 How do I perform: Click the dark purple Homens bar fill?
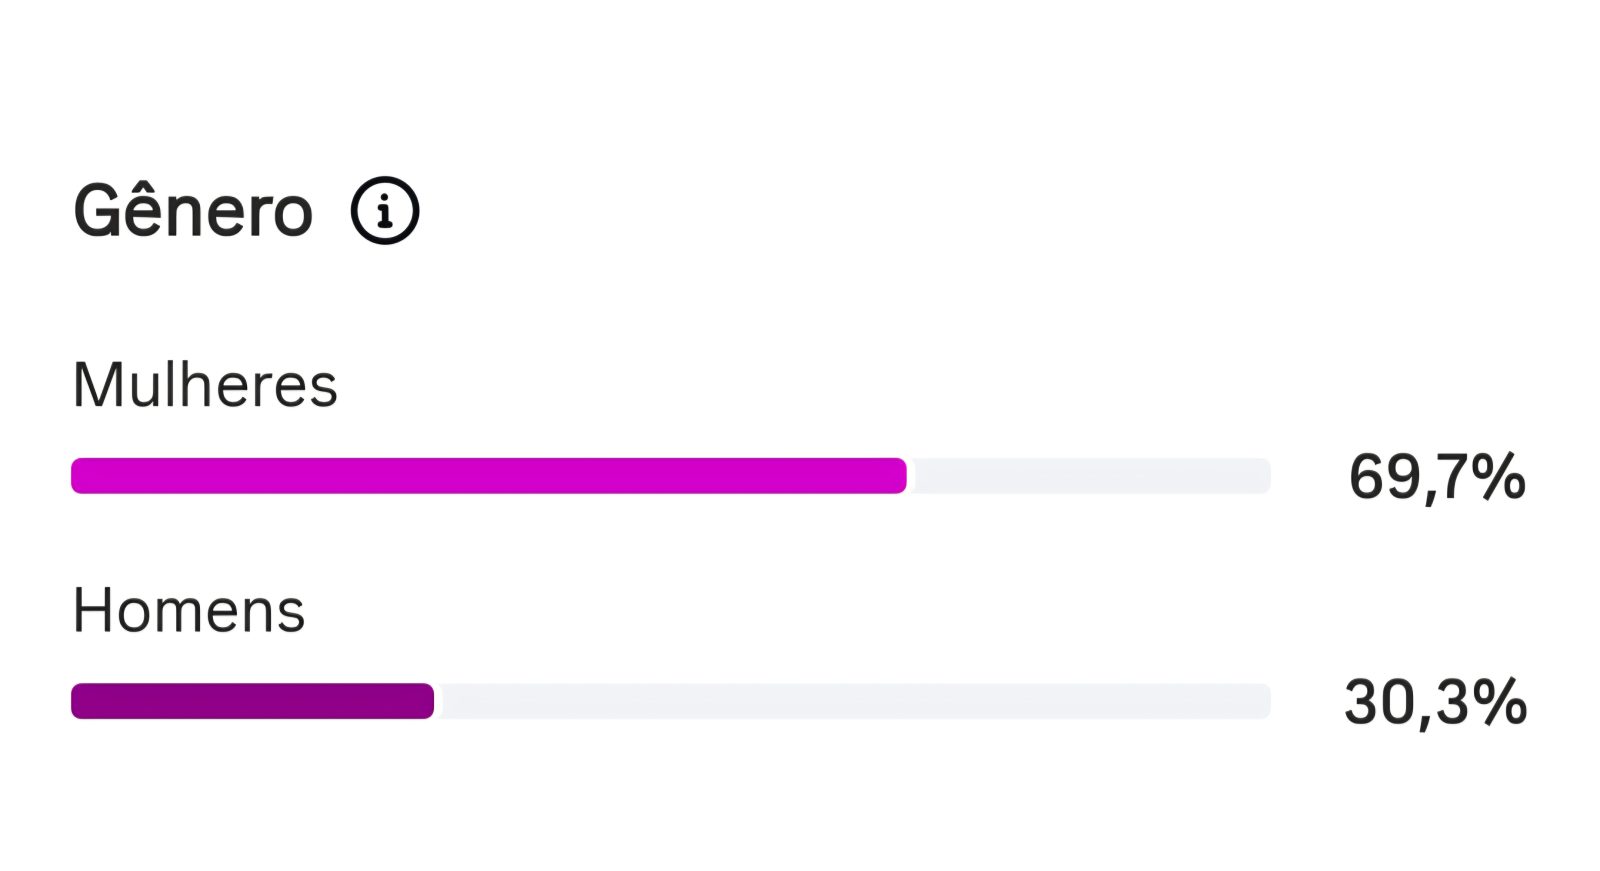(252, 701)
